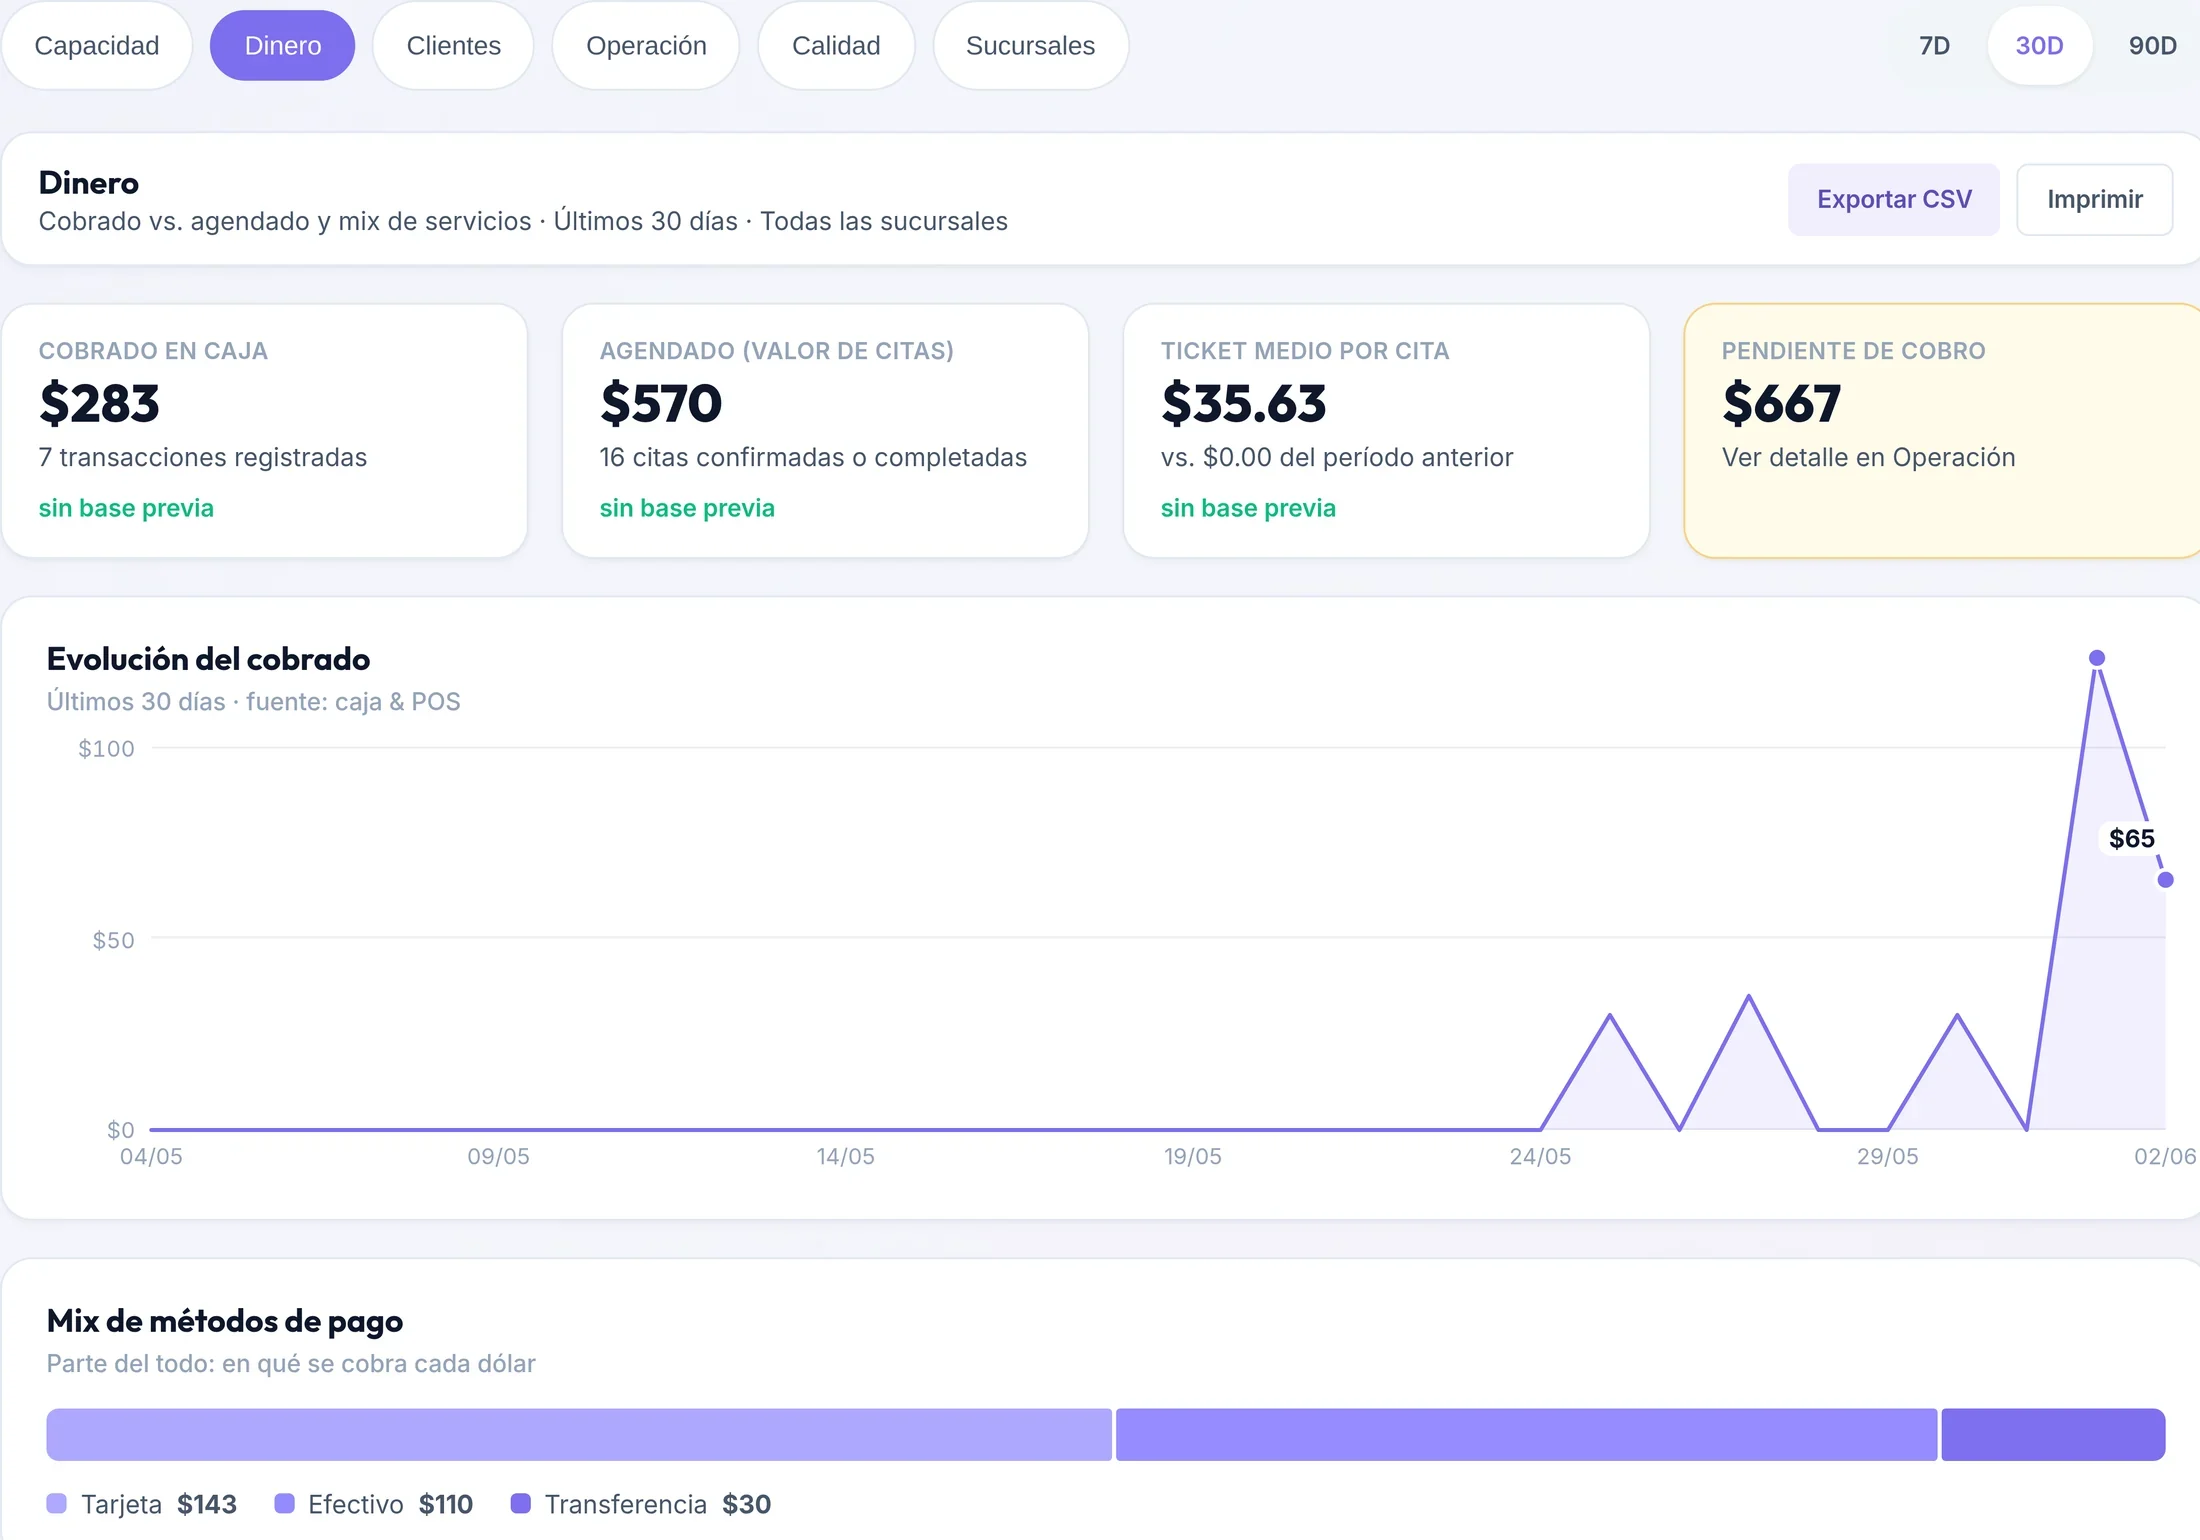Click '16 citas confirmadas o completadas' text
The image size is (2200, 1540).
pos(813,458)
